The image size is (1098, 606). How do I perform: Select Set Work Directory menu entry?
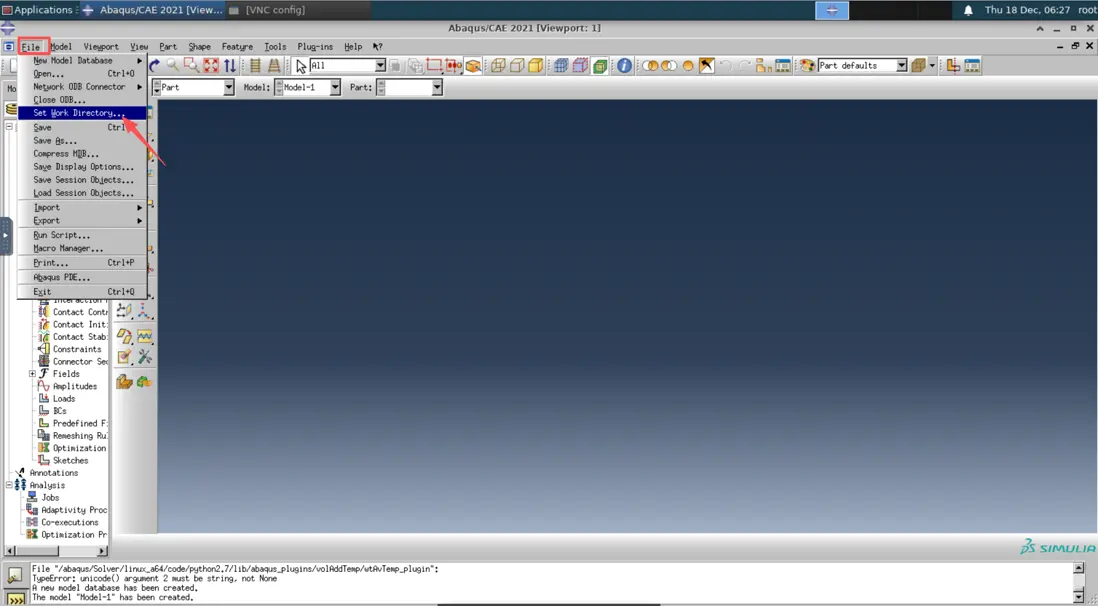click(79, 113)
